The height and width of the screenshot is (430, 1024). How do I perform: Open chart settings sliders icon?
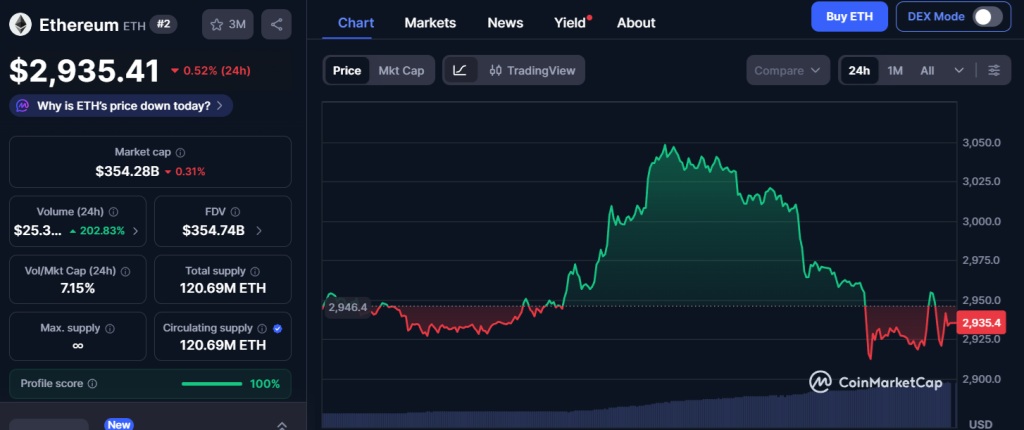click(x=994, y=71)
